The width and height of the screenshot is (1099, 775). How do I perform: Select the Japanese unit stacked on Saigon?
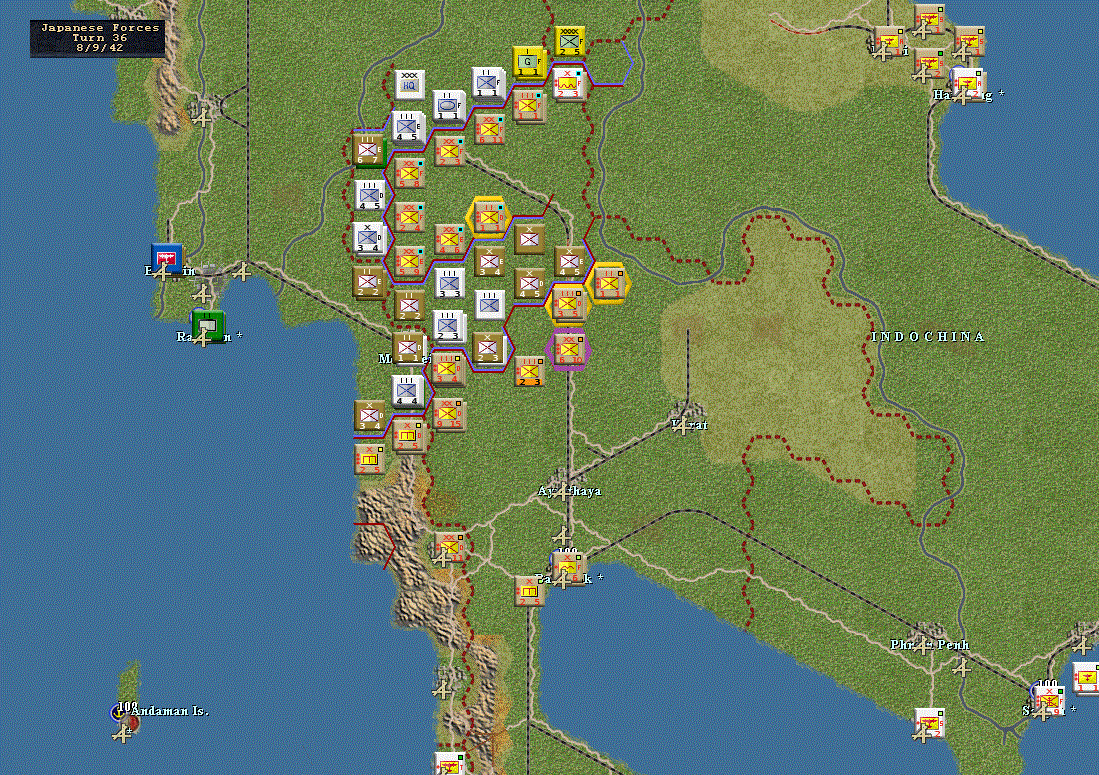coord(1050,701)
